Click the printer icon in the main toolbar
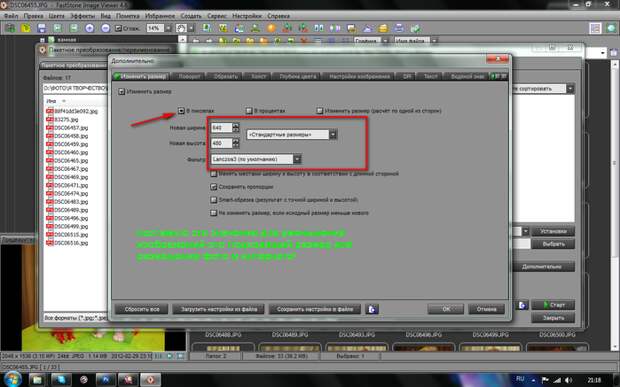The height and width of the screenshot is (387, 620). (399, 28)
